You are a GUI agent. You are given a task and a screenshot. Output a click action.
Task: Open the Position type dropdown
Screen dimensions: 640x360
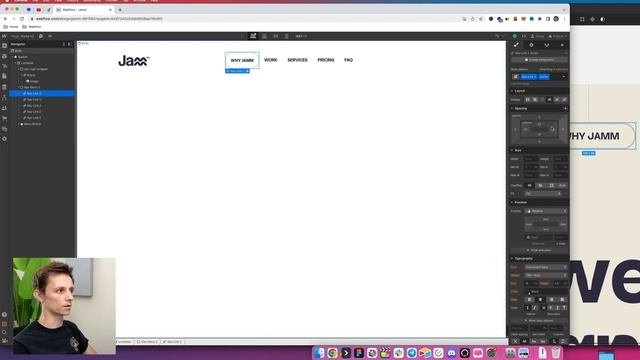(x=546, y=211)
